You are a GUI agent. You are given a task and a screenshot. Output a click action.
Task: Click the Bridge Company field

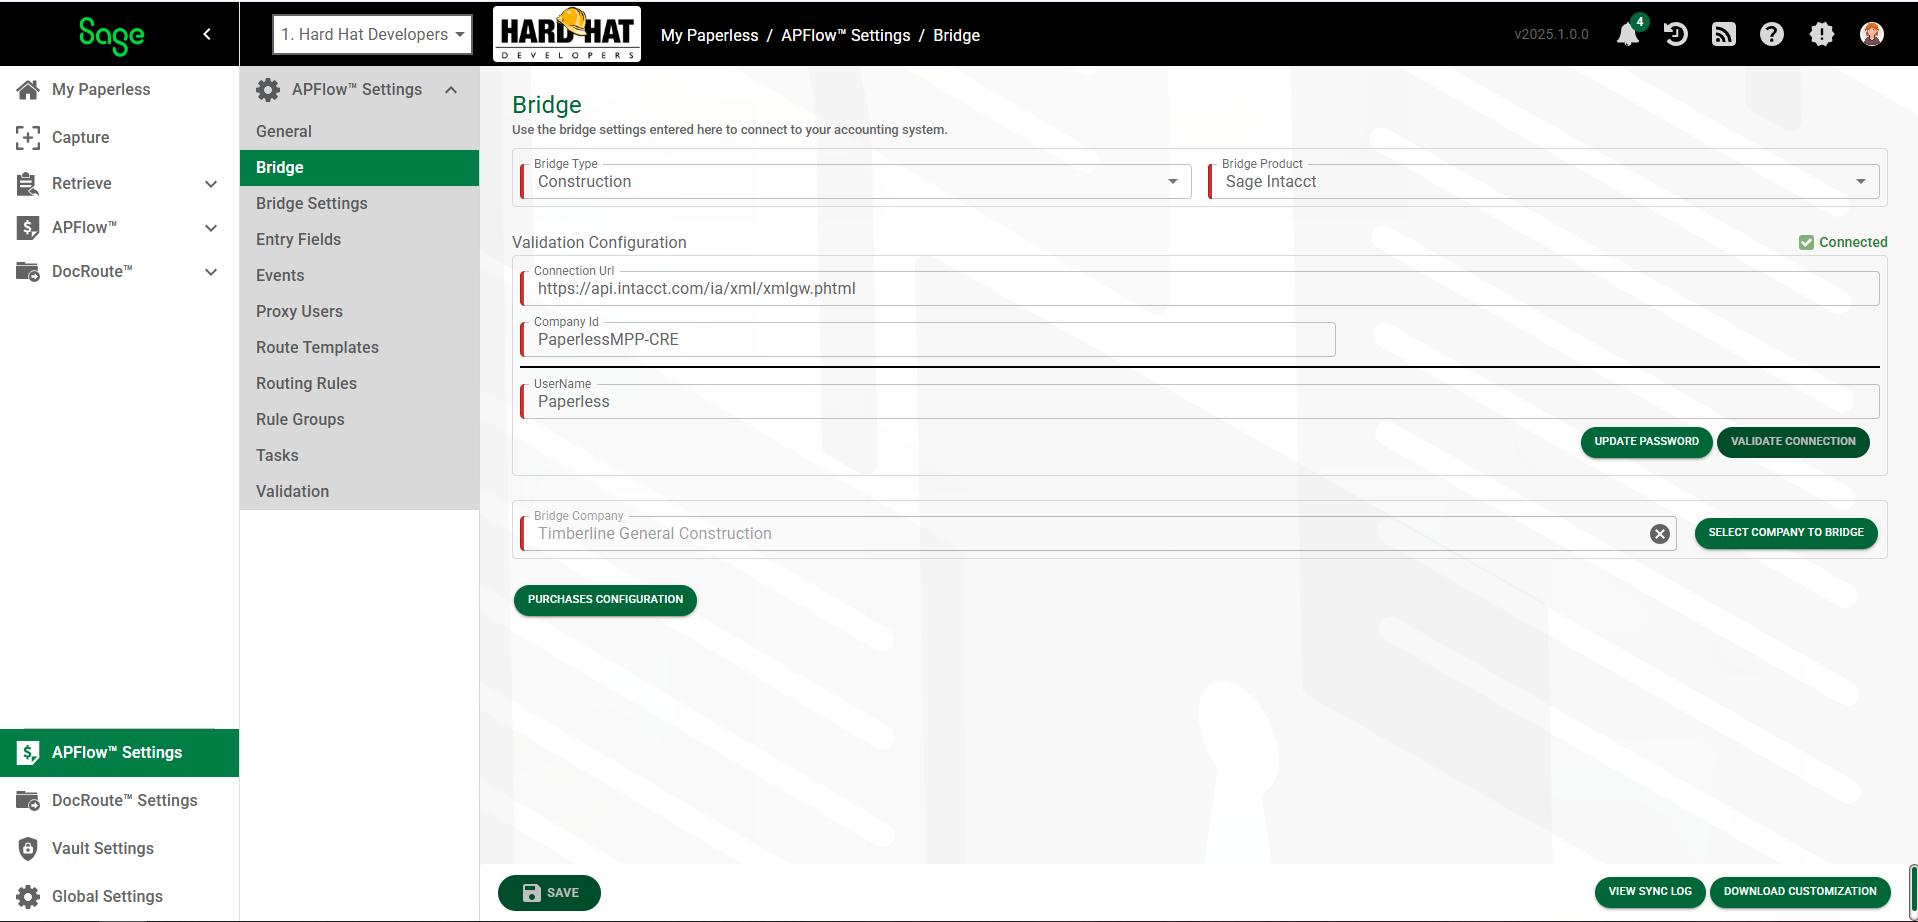(x=1098, y=533)
